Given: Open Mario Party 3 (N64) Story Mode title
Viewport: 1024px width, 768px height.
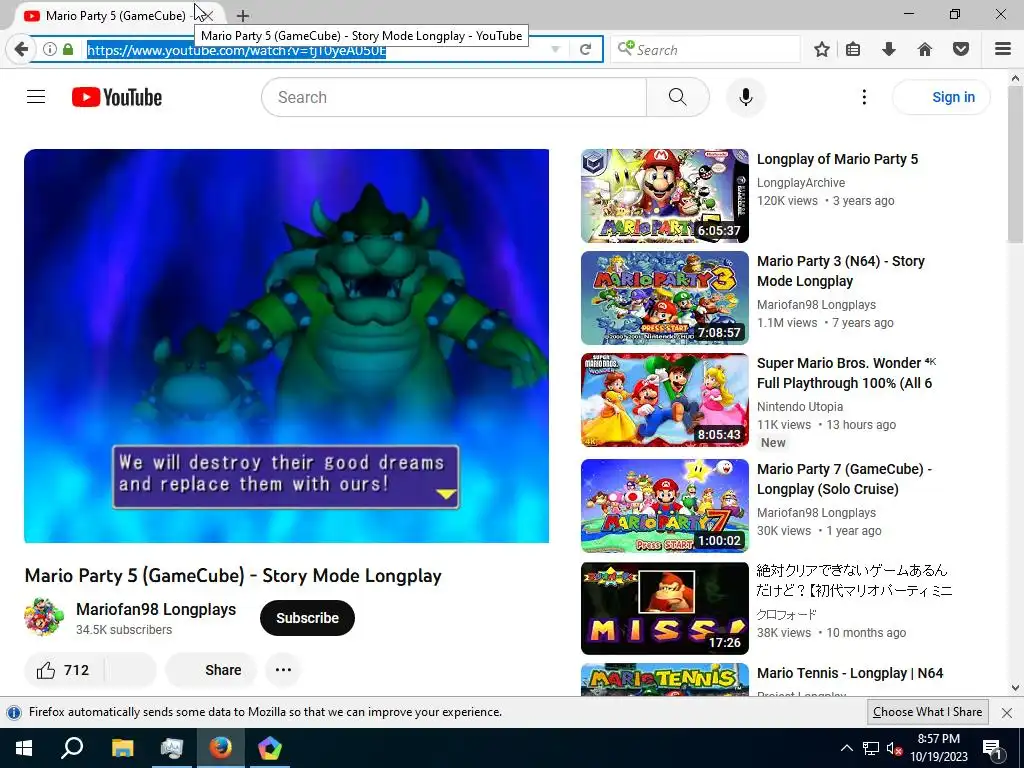Looking at the screenshot, I should 840,271.
